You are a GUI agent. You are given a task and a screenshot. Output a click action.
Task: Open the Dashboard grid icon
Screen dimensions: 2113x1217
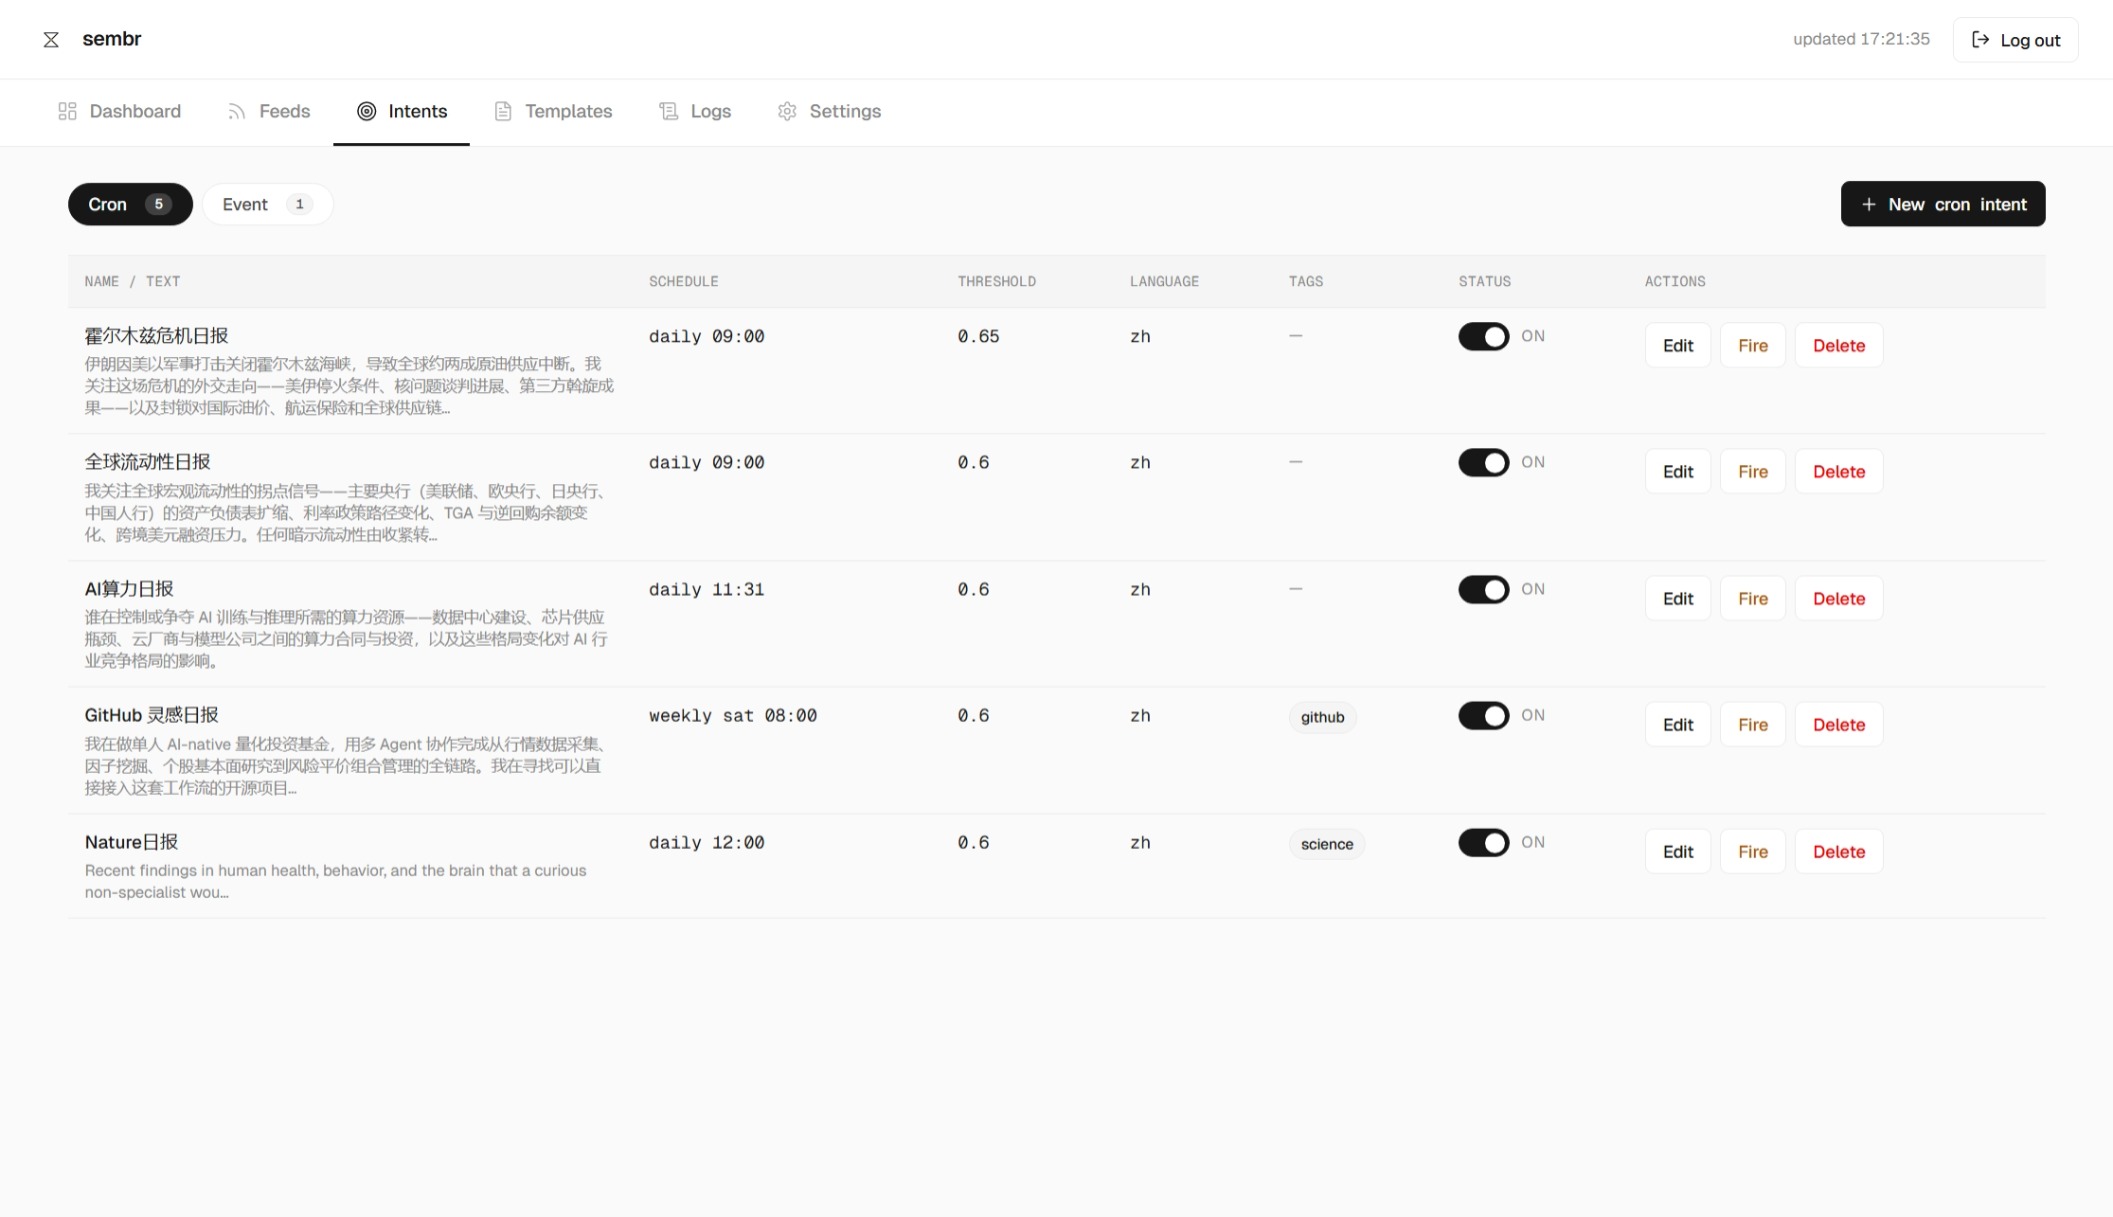pos(67,111)
